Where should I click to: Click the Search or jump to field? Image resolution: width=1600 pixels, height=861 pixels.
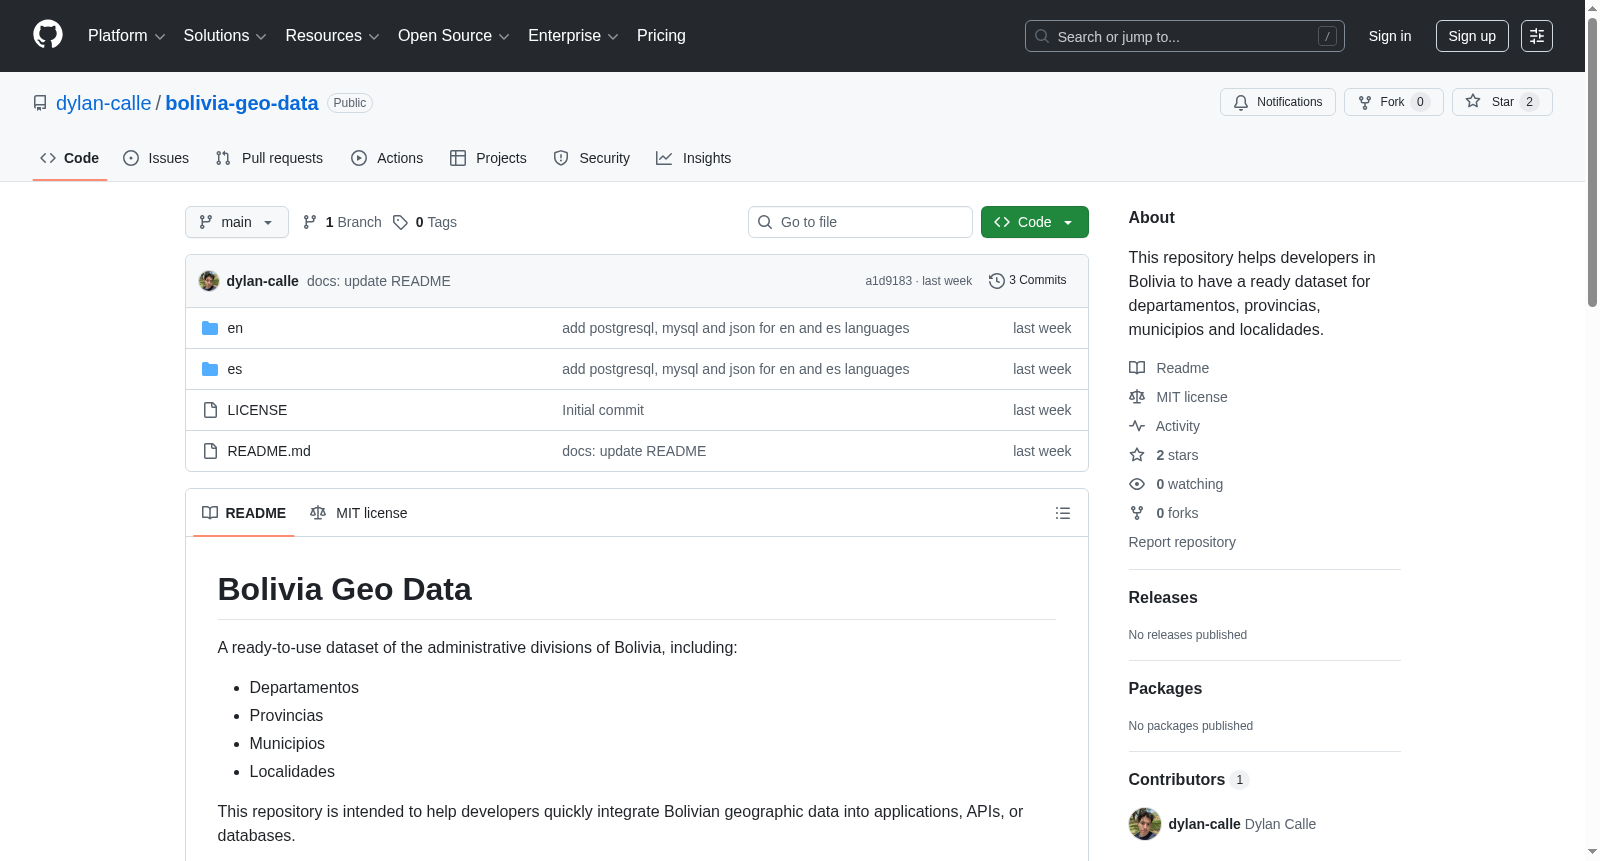click(1185, 36)
